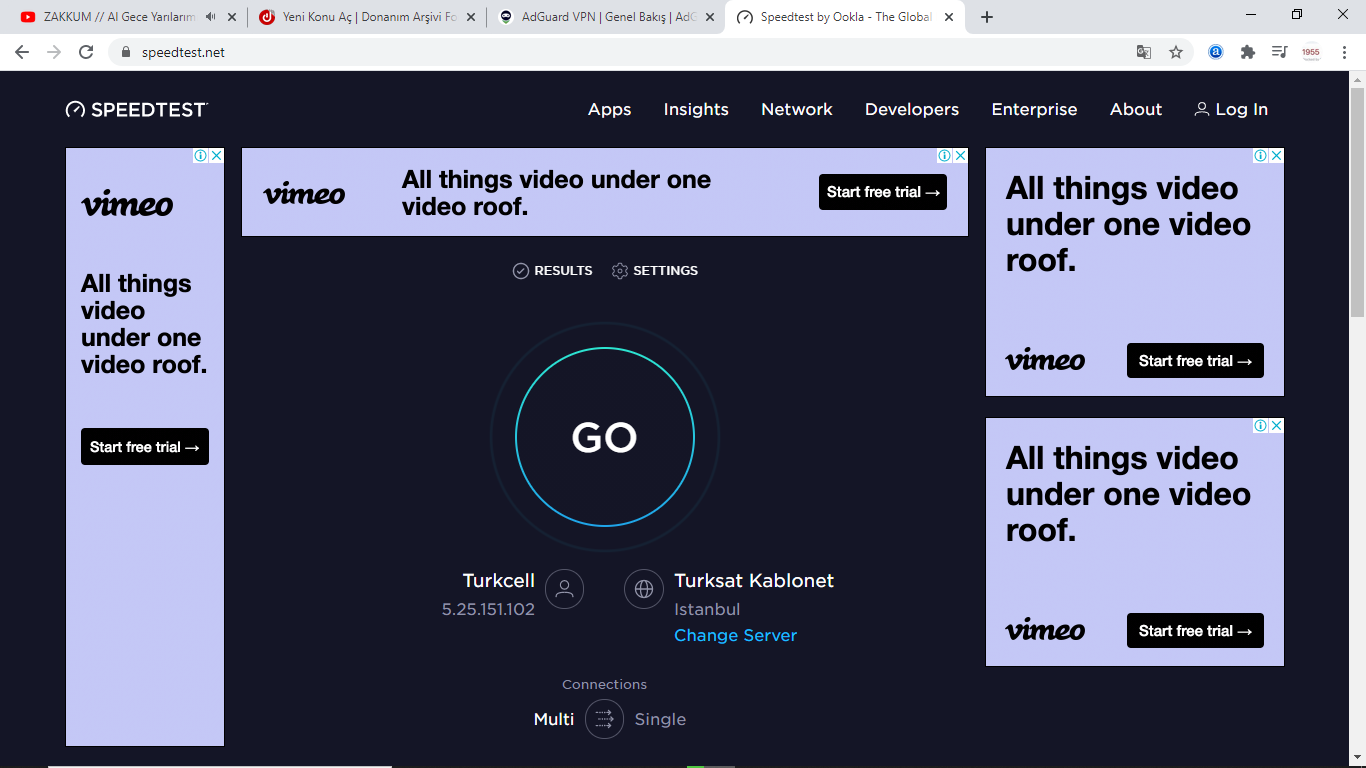Click the Vimeo logo in top banner ad

click(304, 193)
